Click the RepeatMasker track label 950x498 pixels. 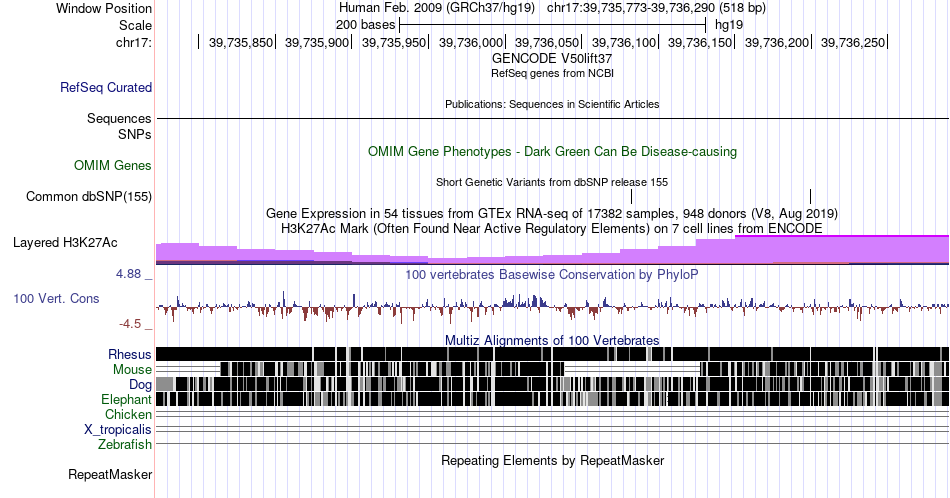(110, 474)
